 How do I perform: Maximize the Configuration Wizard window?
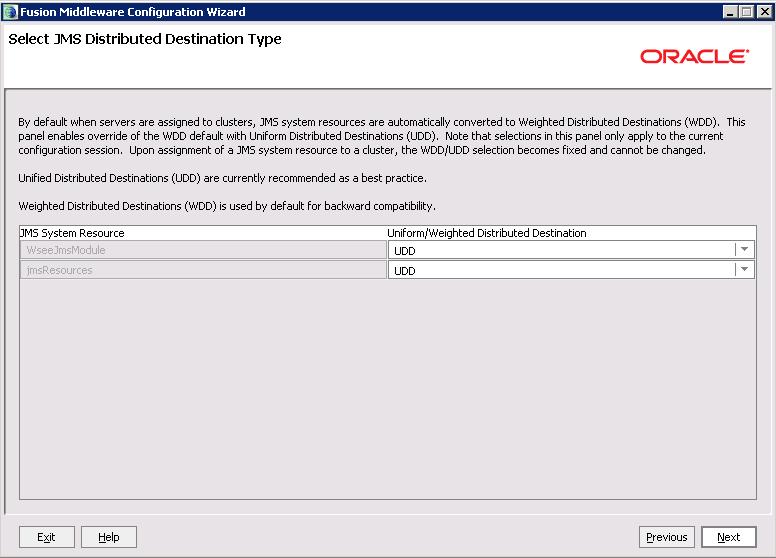click(x=747, y=12)
